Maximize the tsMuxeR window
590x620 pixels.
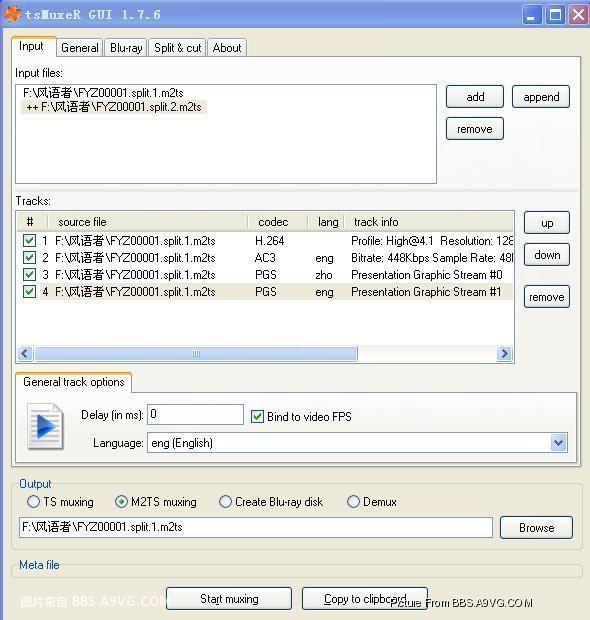pyautogui.click(x=555, y=15)
